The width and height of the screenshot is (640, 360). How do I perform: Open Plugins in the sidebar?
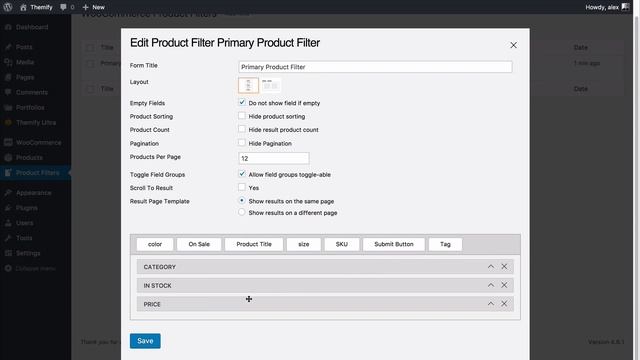coord(27,208)
